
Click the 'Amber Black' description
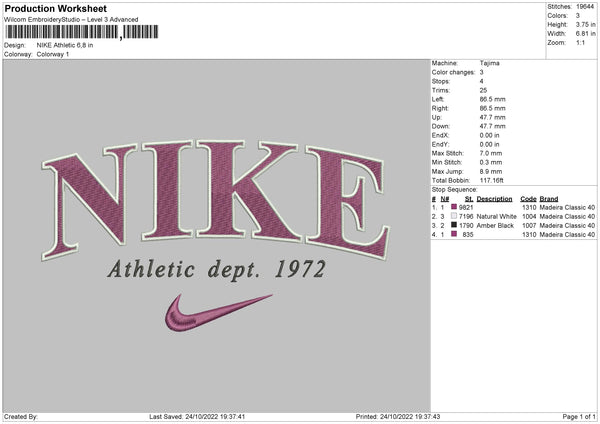click(x=495, y=225)
